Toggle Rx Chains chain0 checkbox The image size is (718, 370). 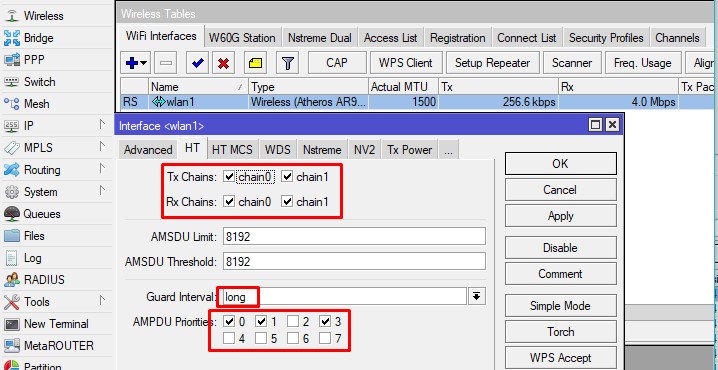click(229, 201)
